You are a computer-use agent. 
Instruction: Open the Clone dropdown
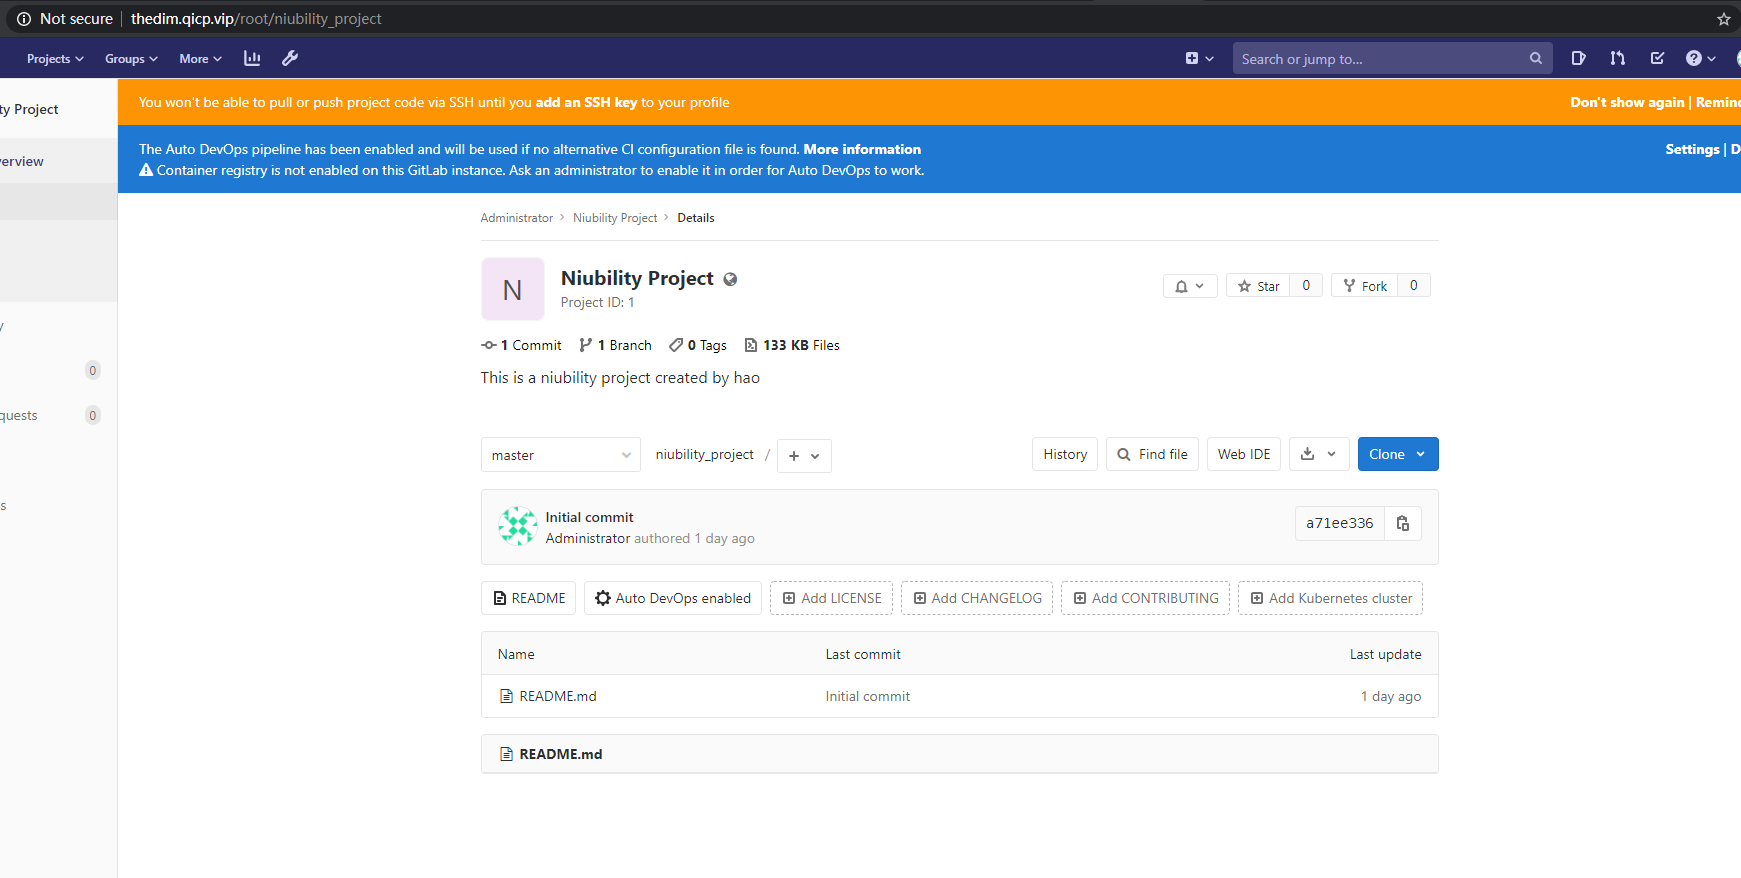pos(1397,454)
